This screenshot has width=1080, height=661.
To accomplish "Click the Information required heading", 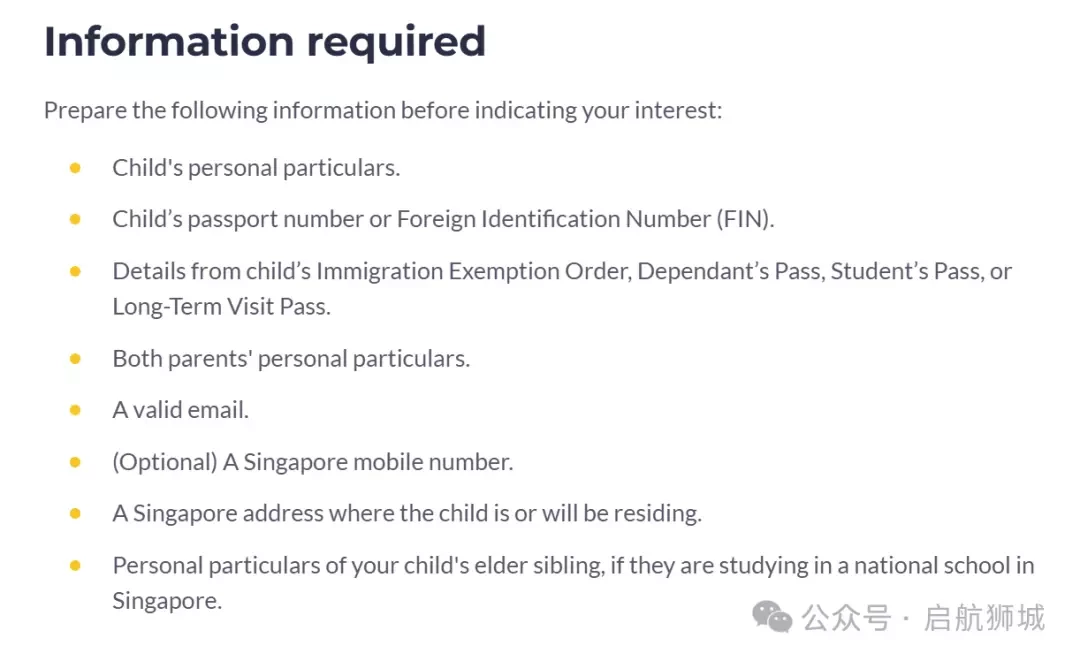I will (265, 41).
